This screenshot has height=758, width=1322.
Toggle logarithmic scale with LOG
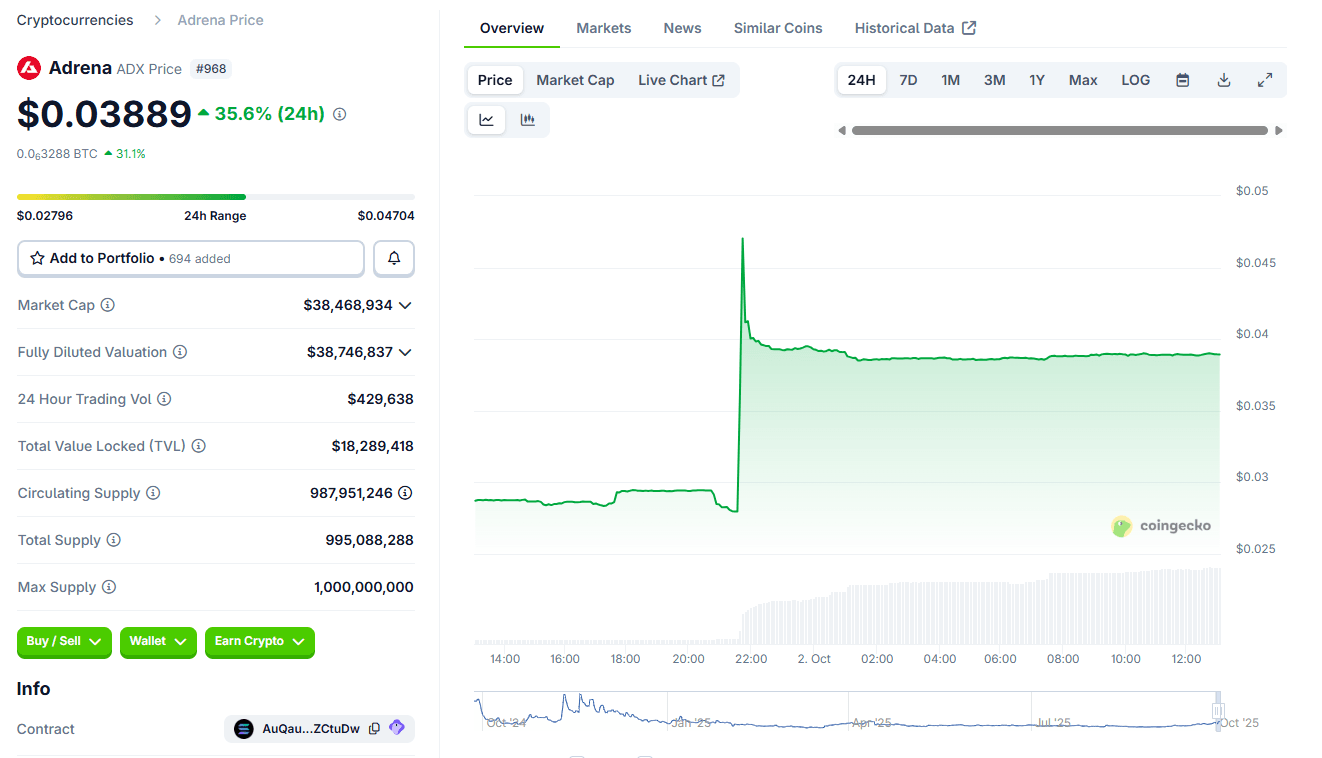(x=1135, y=79)
